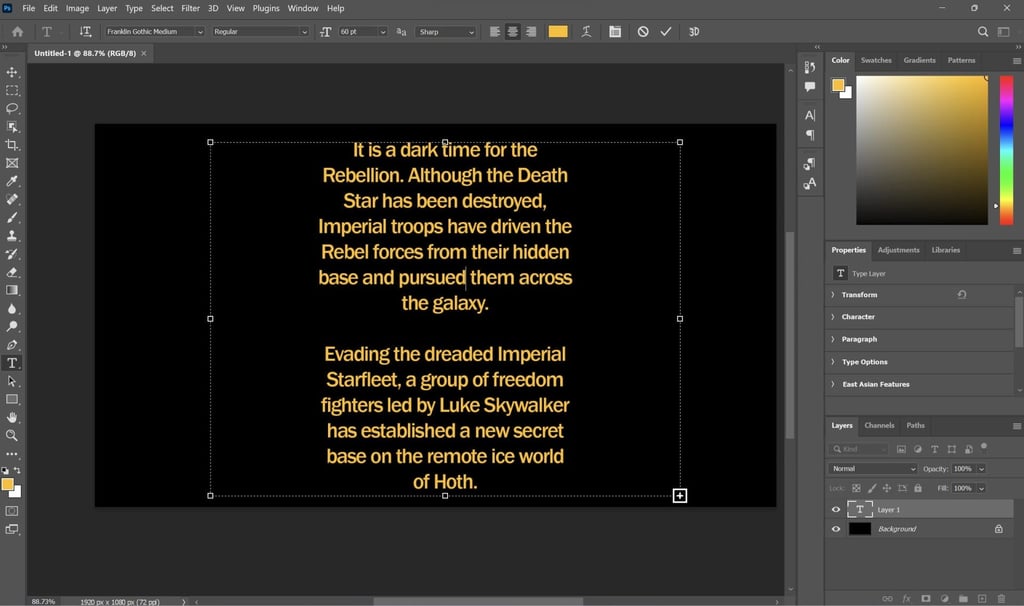The image size is (1024, 606).
Task: Select the Rectangle shape tool
Action: click(x=12, y=399)
